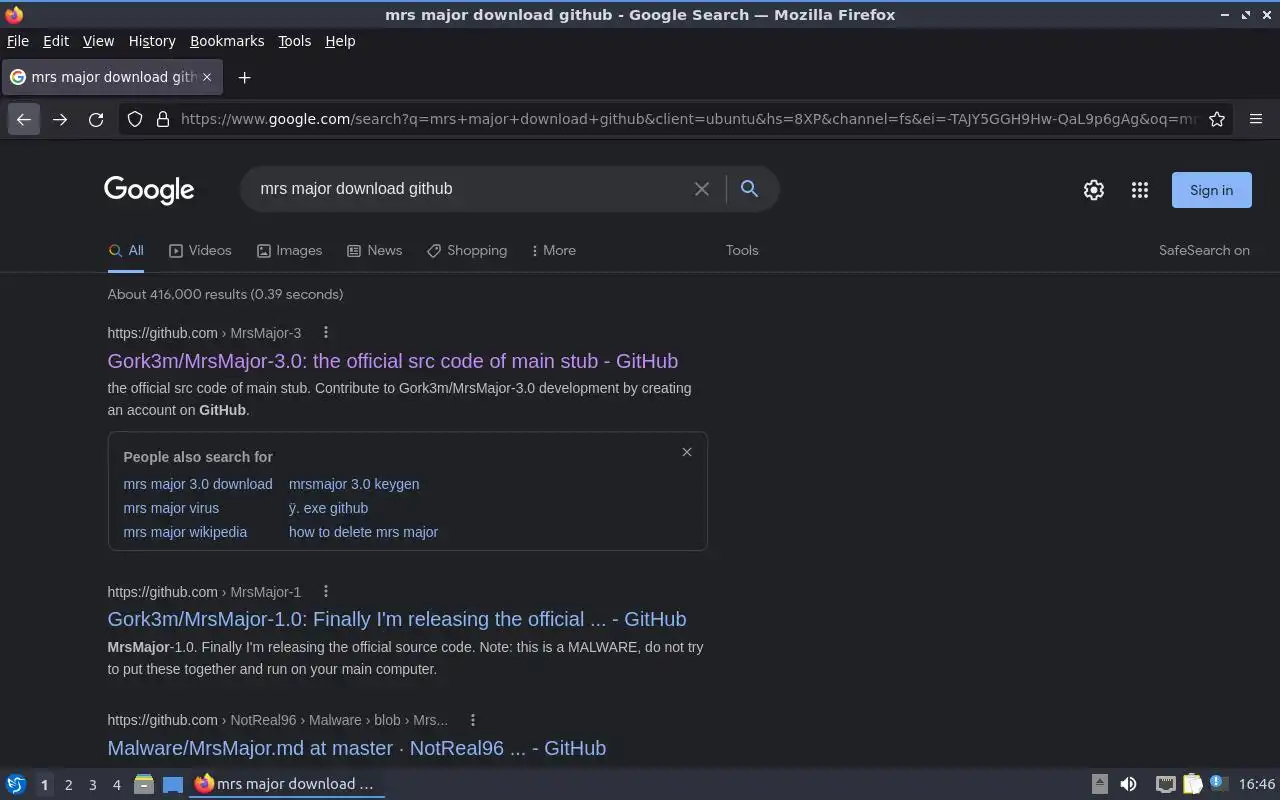Open options menu for NotReal96 Malware result

pyautogui.click(x=472, y=720)
